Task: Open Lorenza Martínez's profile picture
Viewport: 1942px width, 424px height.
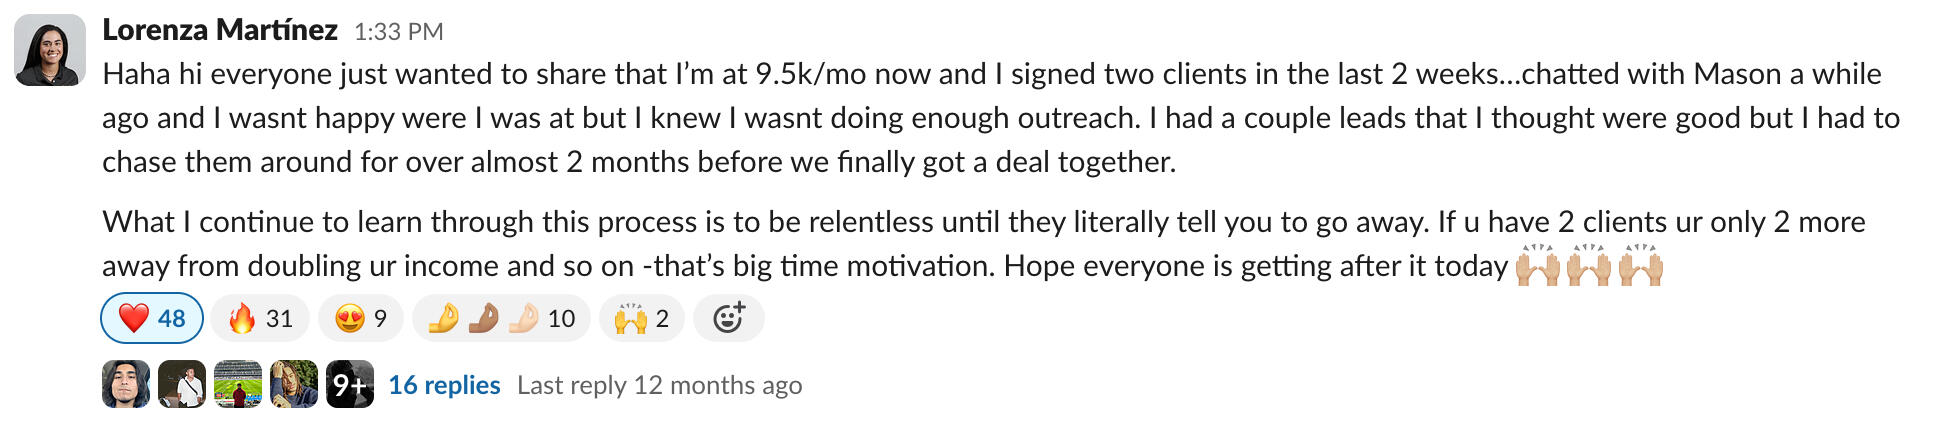Action: point(50,50)
